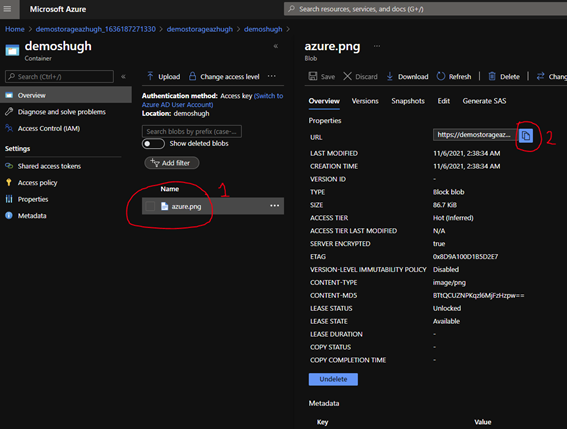
Task: Switch to the Generate SAS tab
Action: tap(484, 101)
